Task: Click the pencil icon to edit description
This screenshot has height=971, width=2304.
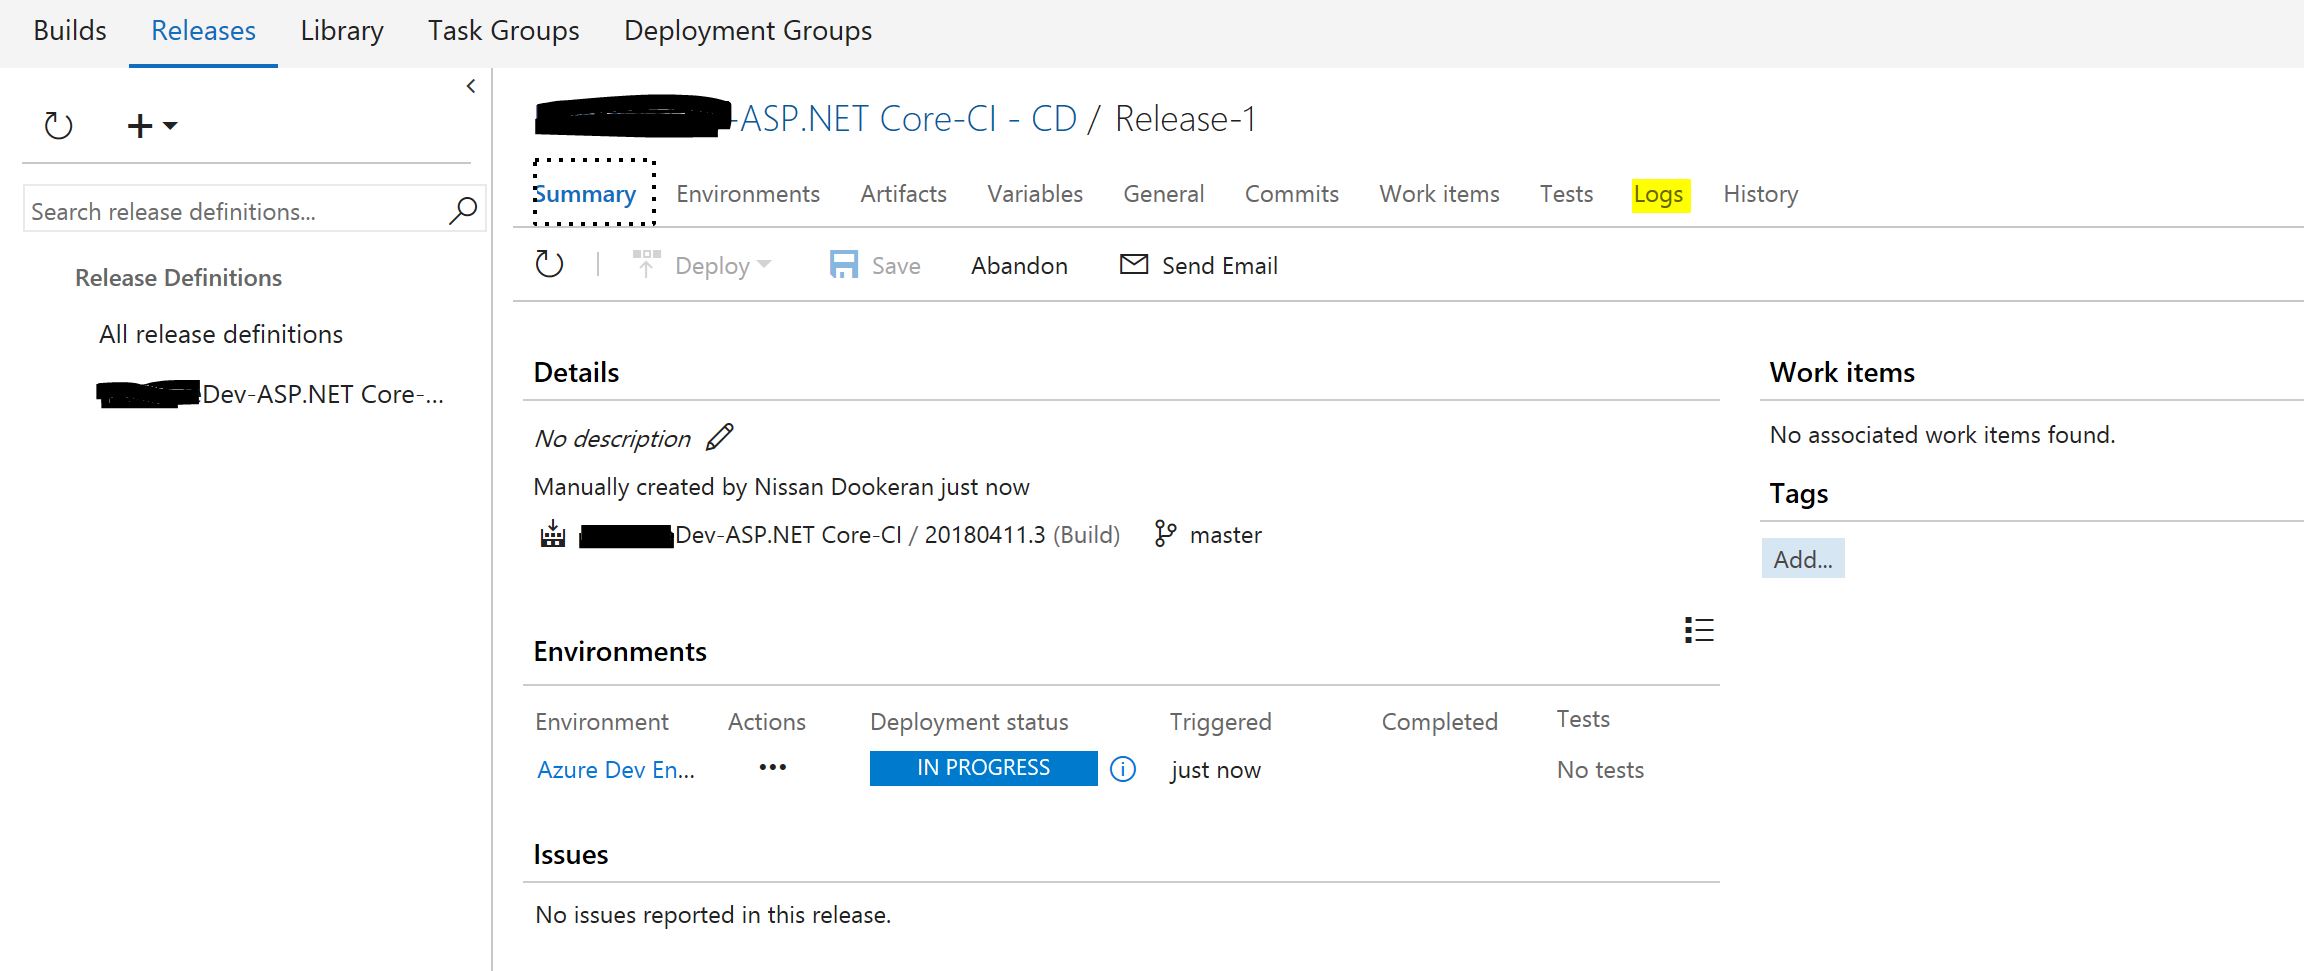Action: pos(720,438)
